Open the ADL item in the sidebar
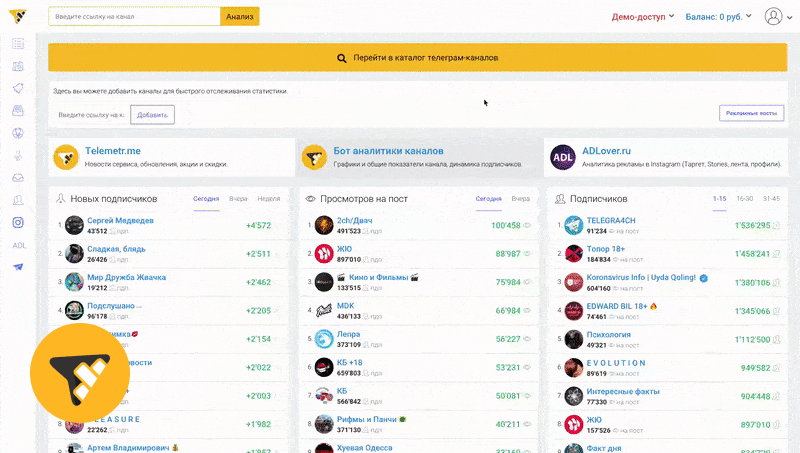Image resolution: width=800 pixels, height=453 pixels. tap(19, 245)
